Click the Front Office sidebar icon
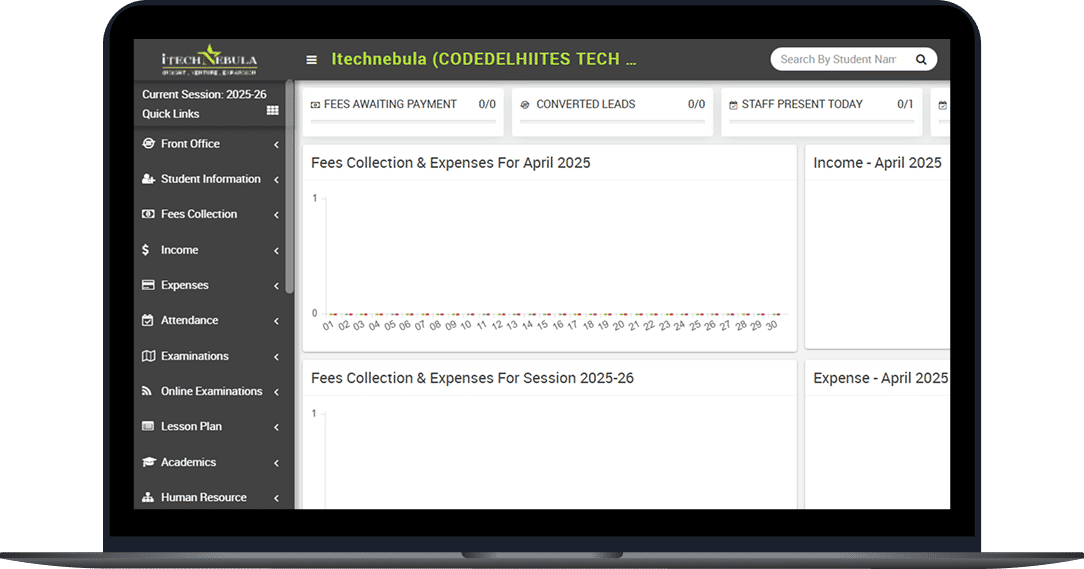 point(148,143)
